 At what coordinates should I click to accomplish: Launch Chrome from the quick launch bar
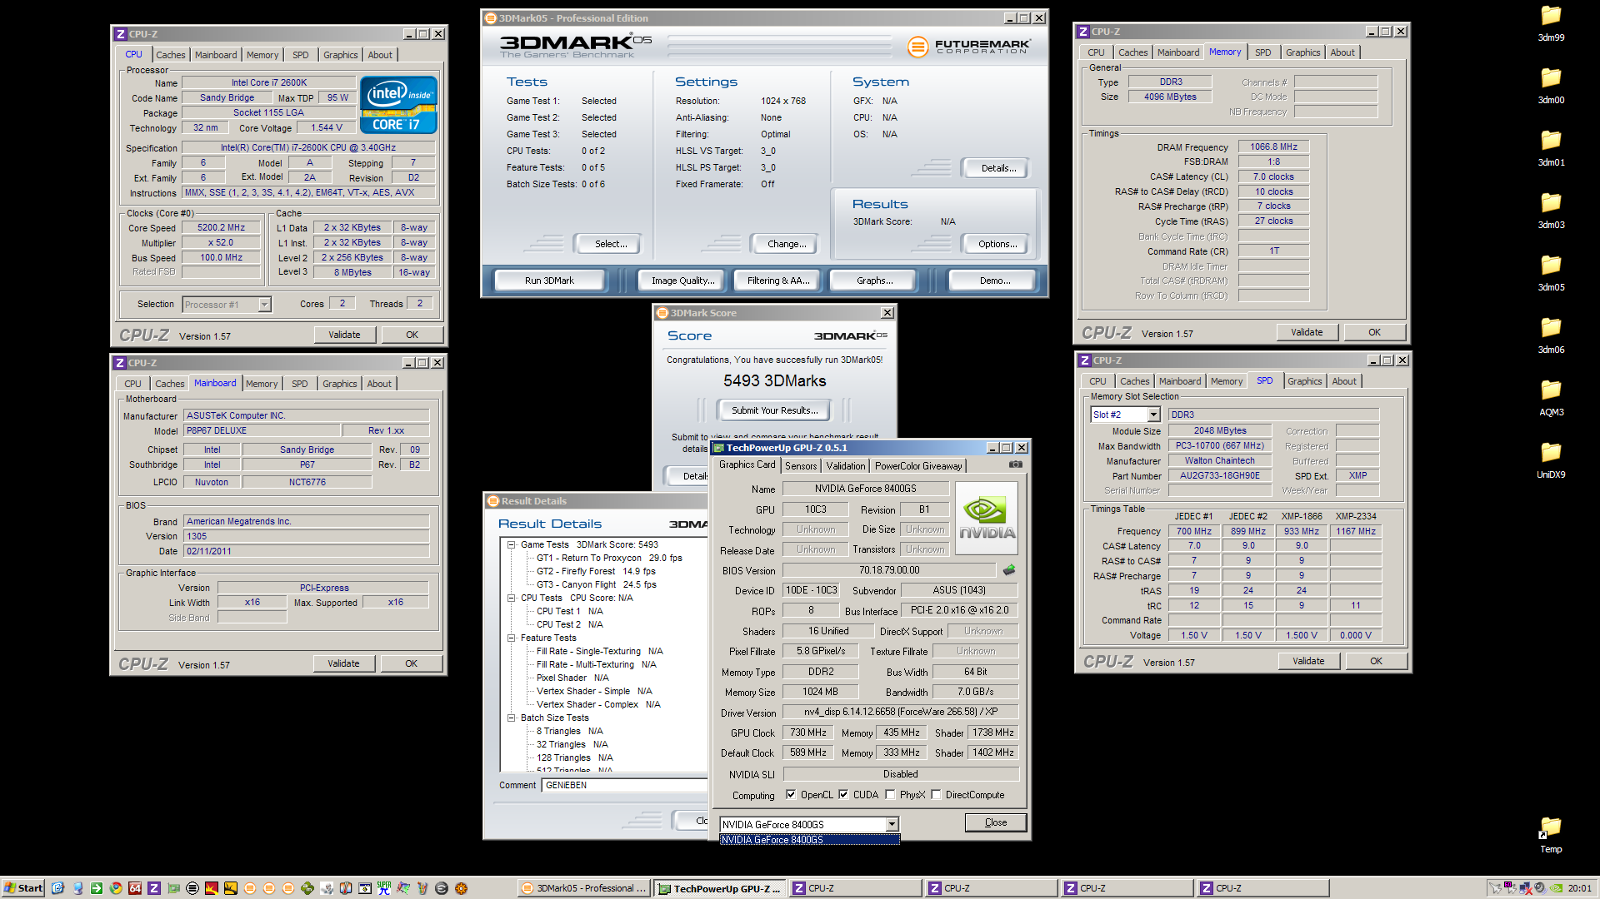point(116,888)
